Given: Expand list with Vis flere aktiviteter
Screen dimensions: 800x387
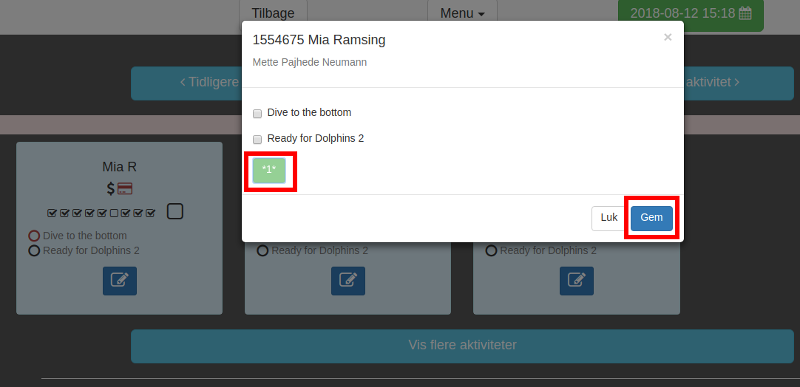Looking at the screenshot, I should (x=462, y=346).
